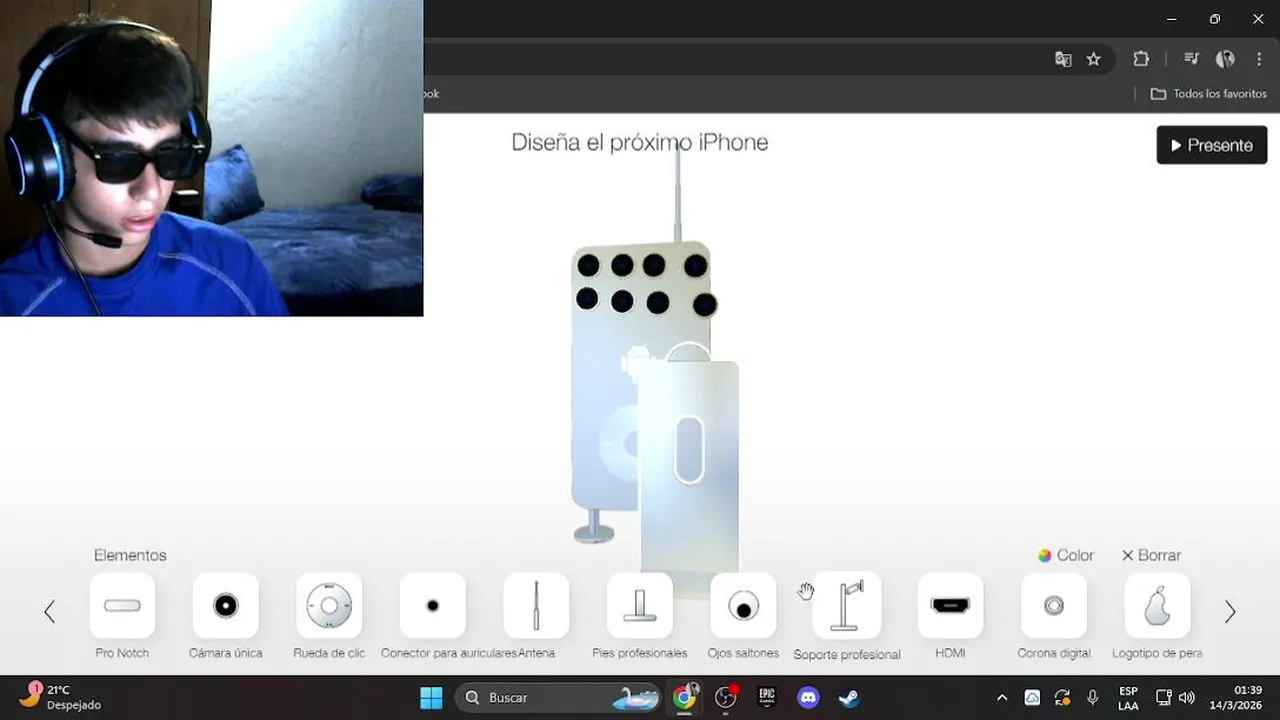Open the volume control in tray
The height and width of the screenshot is (720, 1280).
point(1187,697)
